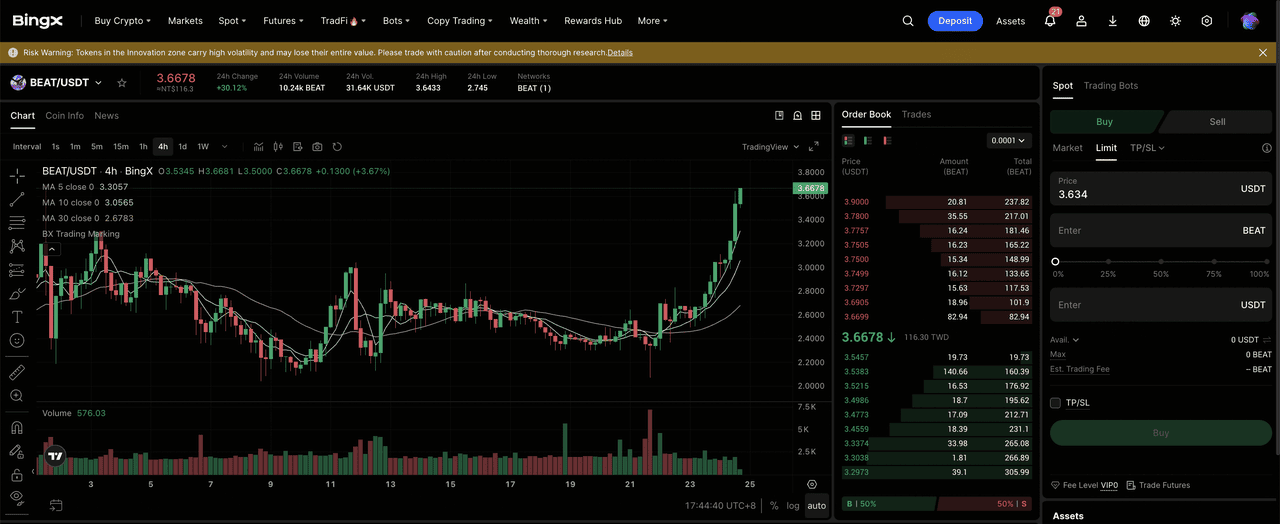Expand the Spot dropdown menu
Screen dimensions: 1280x524
click(232, 21)
